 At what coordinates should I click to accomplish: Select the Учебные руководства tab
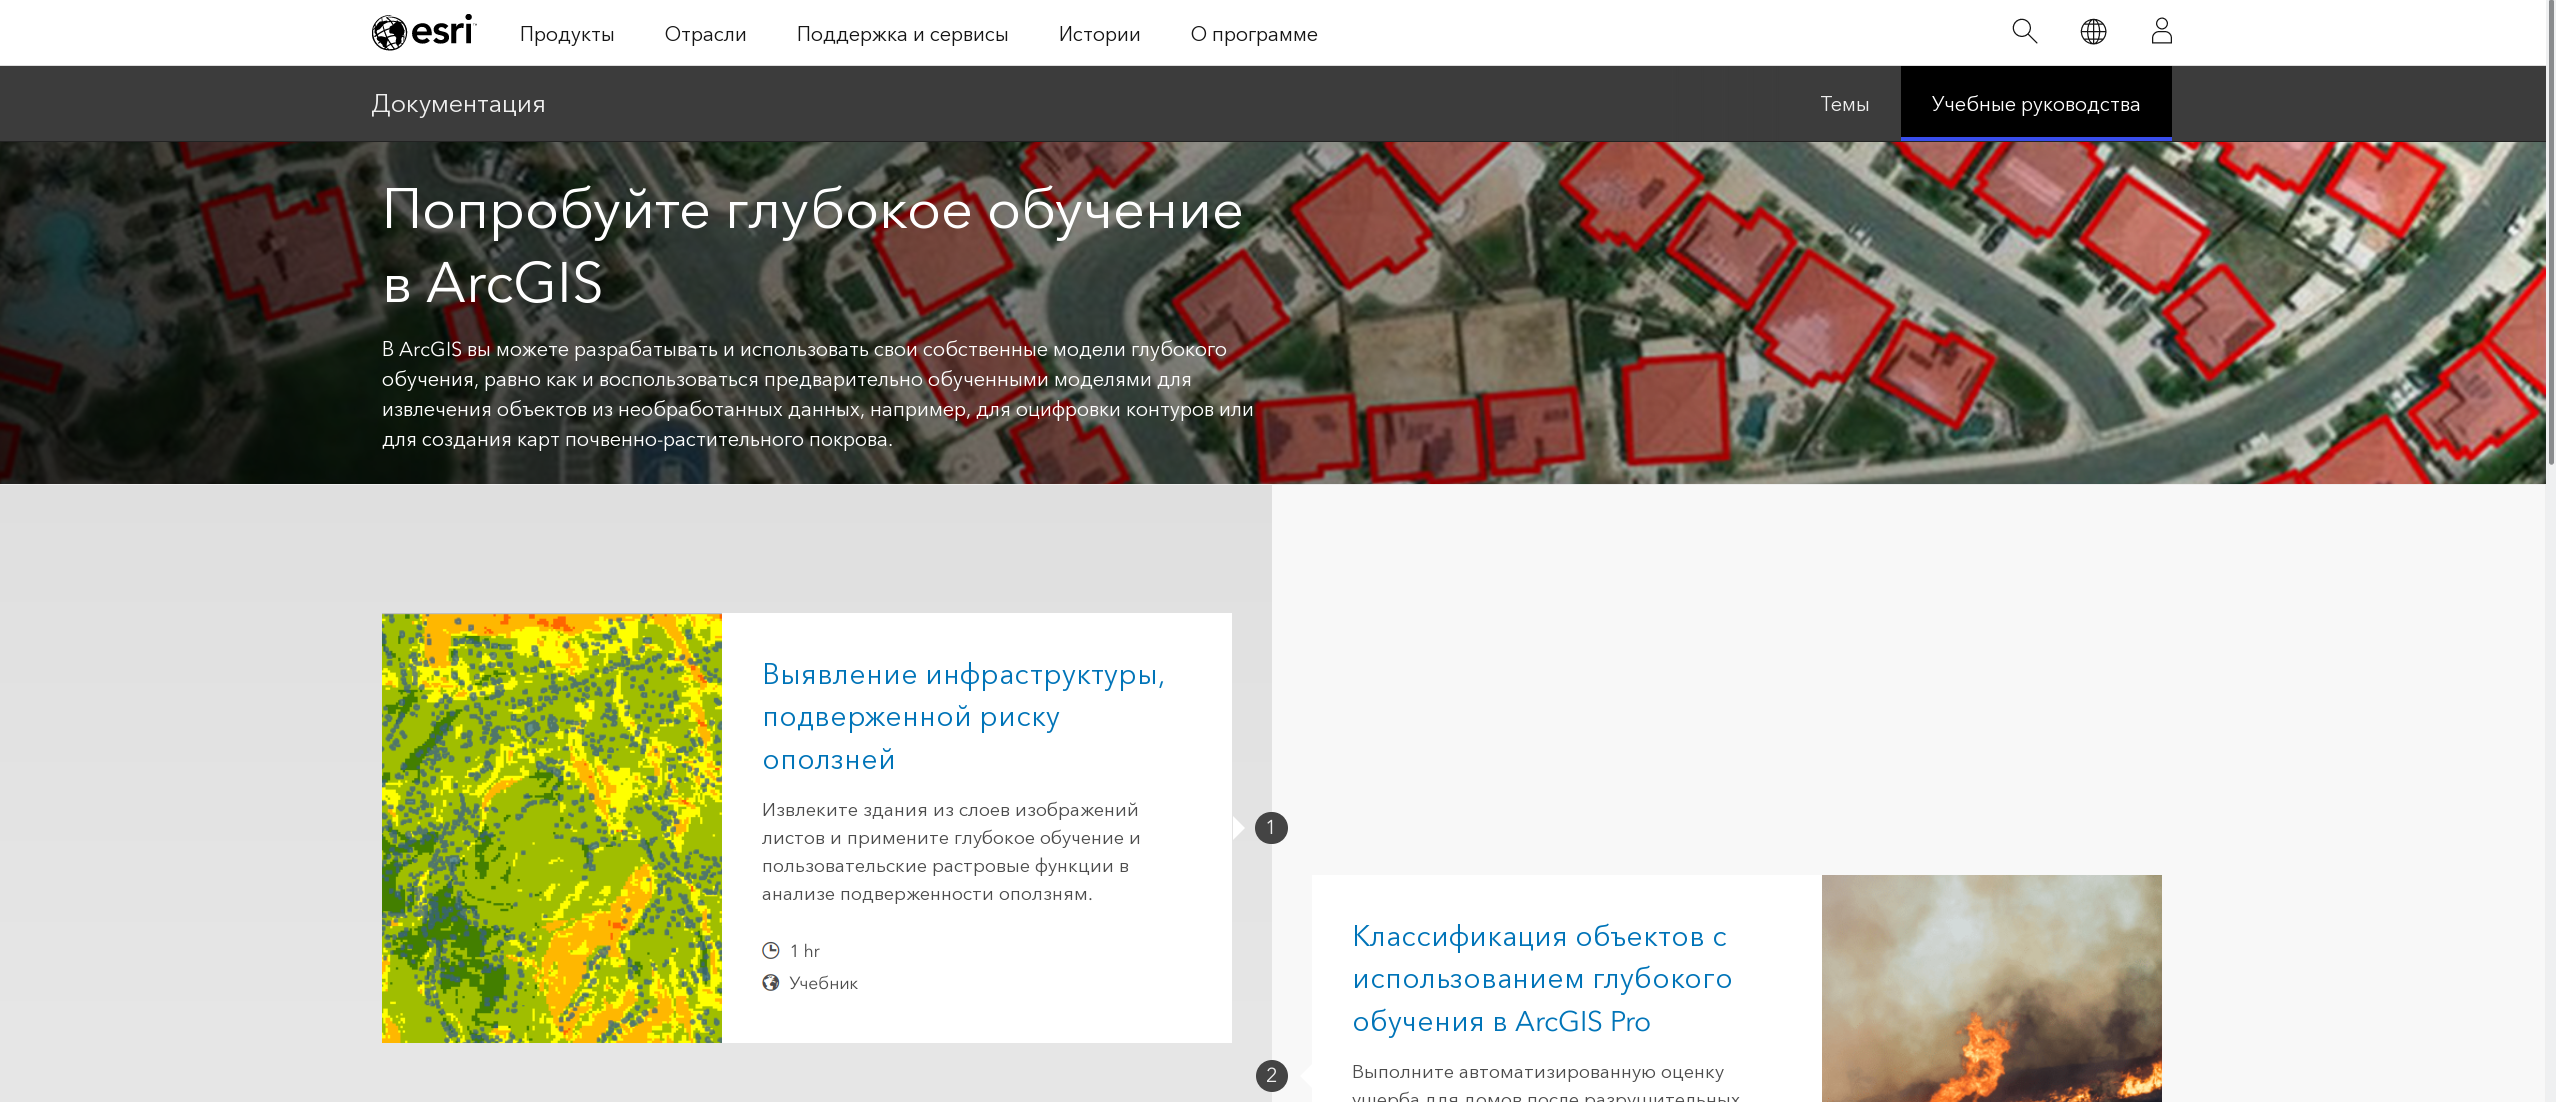(x=2035, y=104)
